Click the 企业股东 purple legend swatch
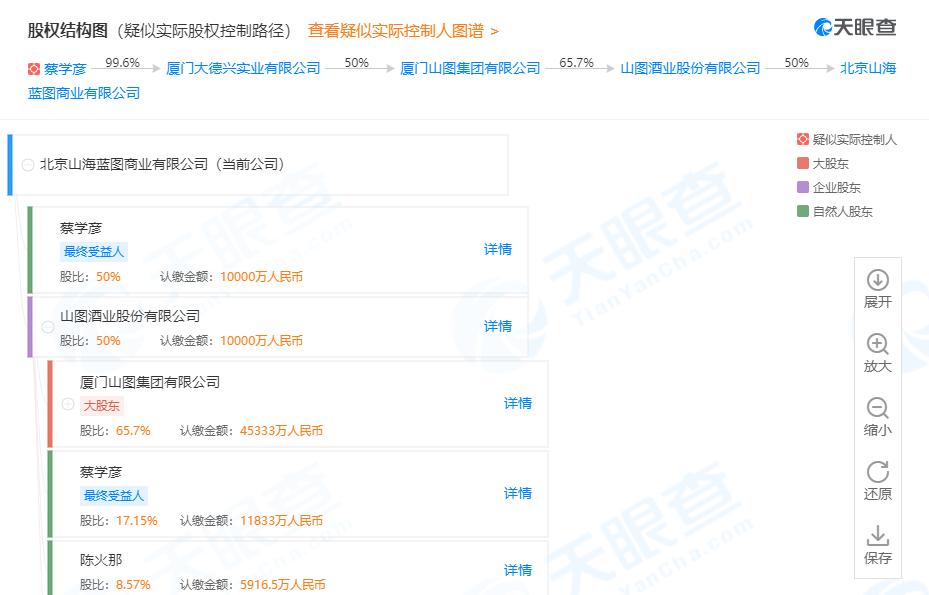This screenshot has width=929, height=595. (803, 187)
